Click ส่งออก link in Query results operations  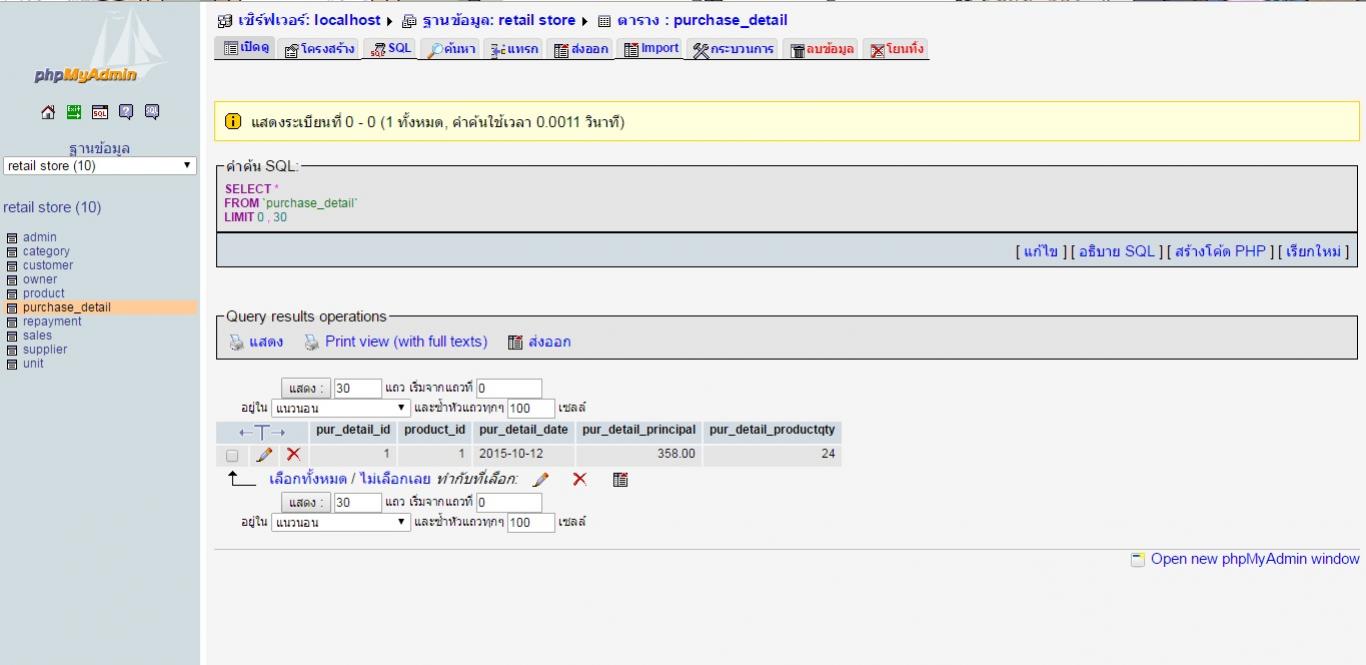click(549, 342)
